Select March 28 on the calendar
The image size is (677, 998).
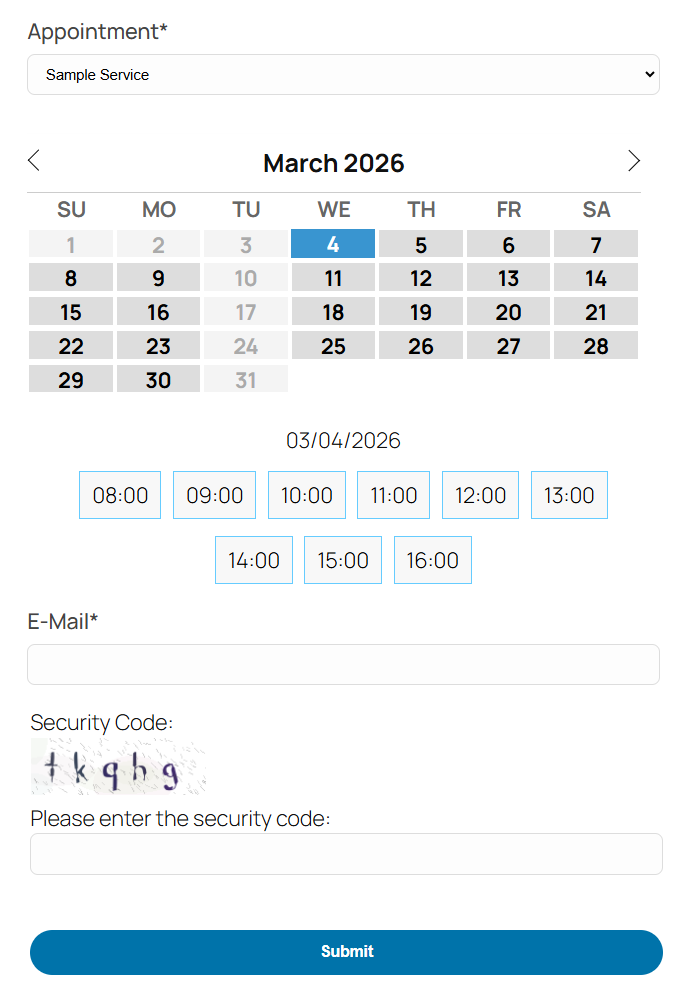click(596, 347)
